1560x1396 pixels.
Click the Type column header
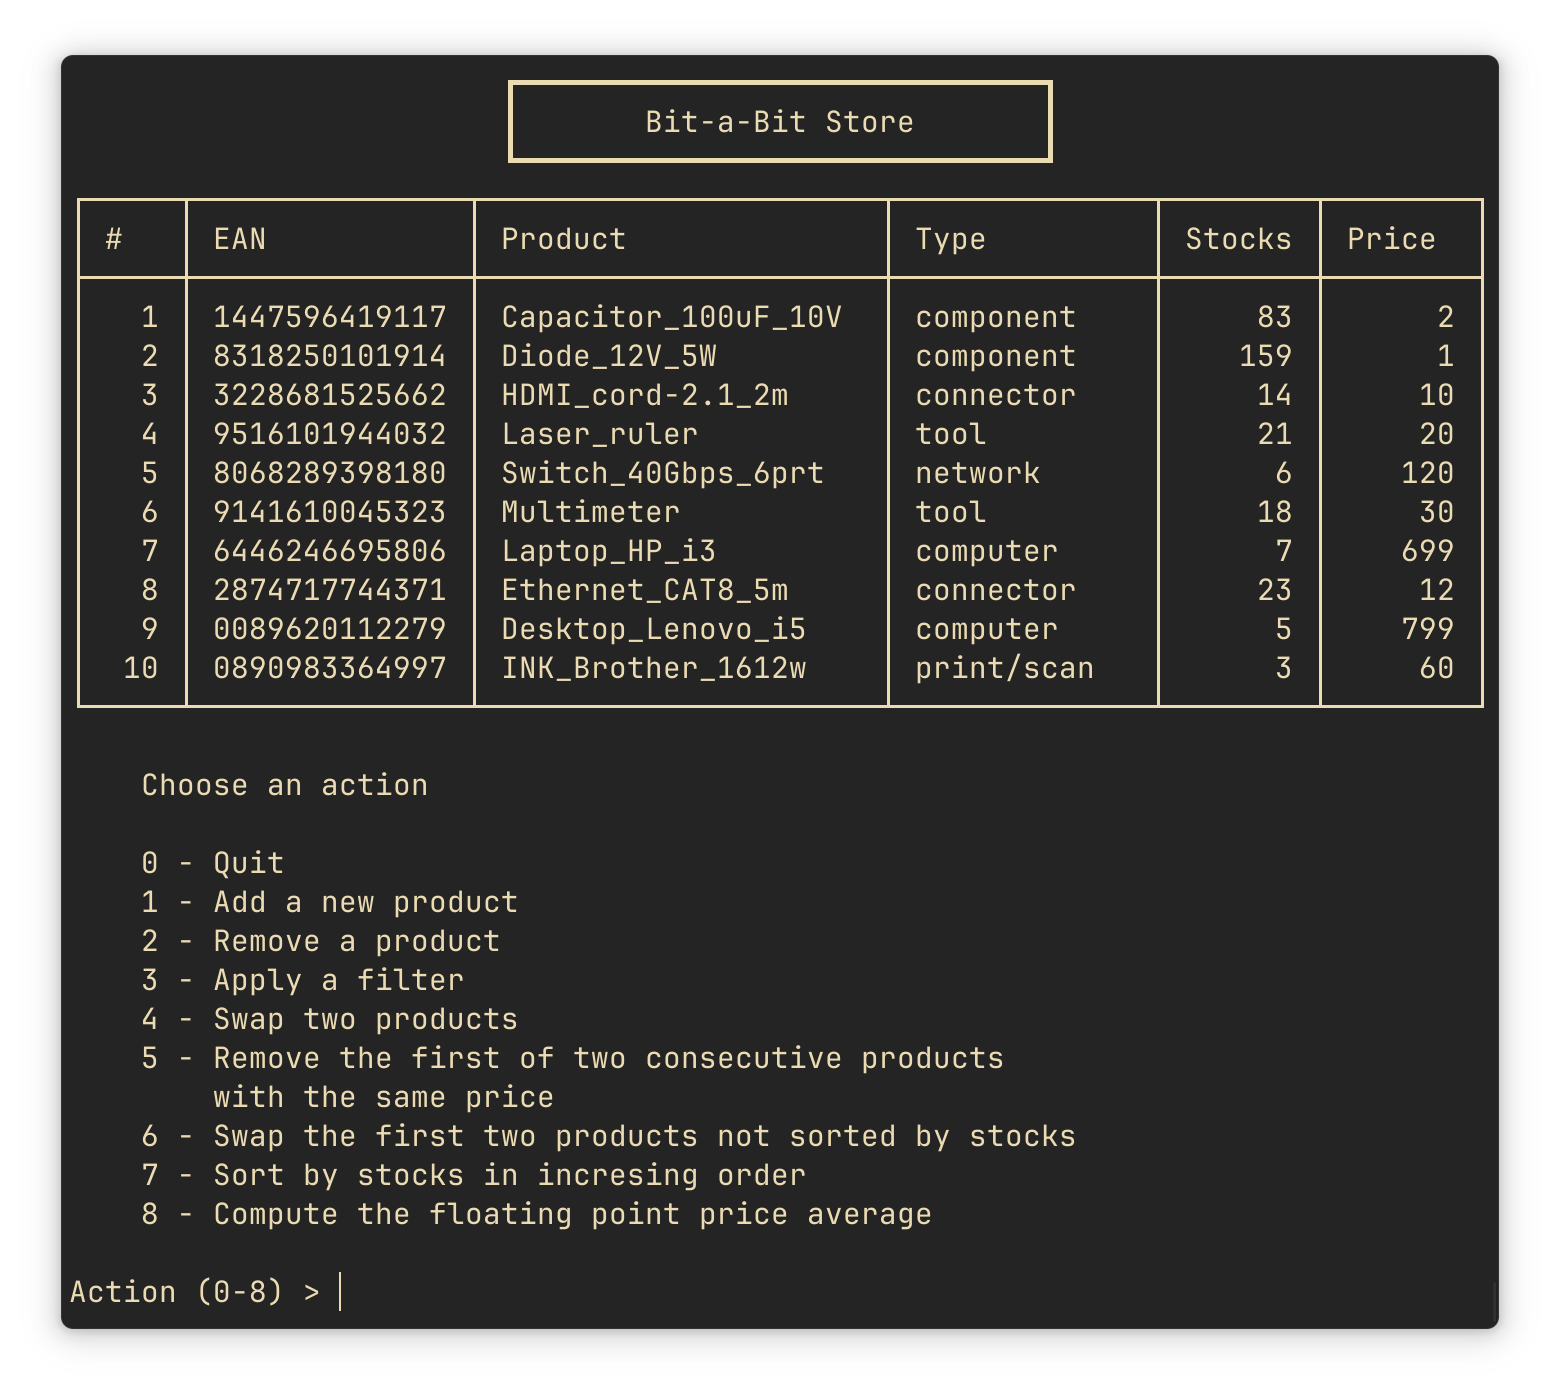(950, 240)
